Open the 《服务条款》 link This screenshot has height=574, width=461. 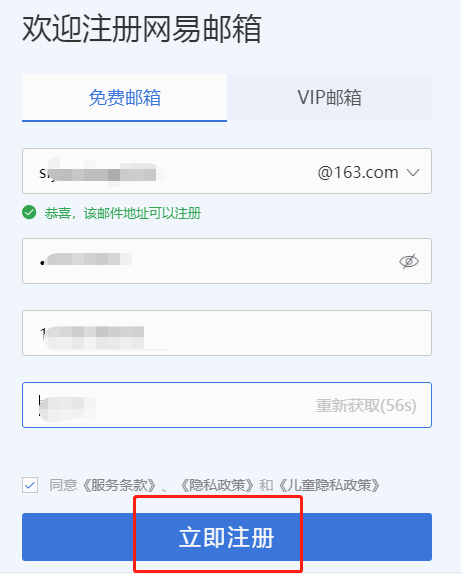tap(119, 485)
